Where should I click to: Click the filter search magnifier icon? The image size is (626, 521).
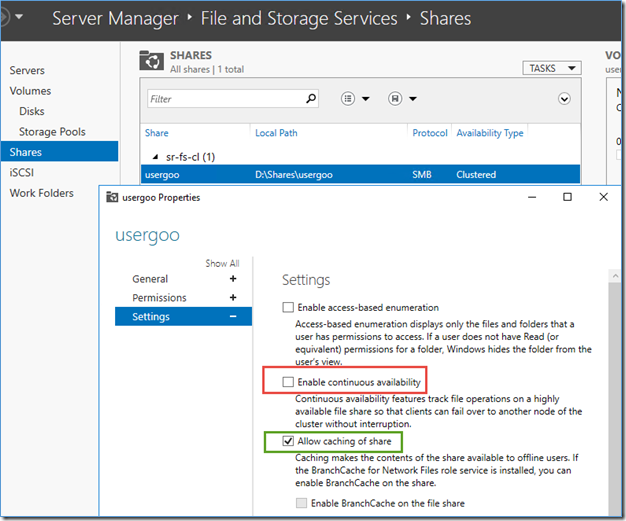311,98
